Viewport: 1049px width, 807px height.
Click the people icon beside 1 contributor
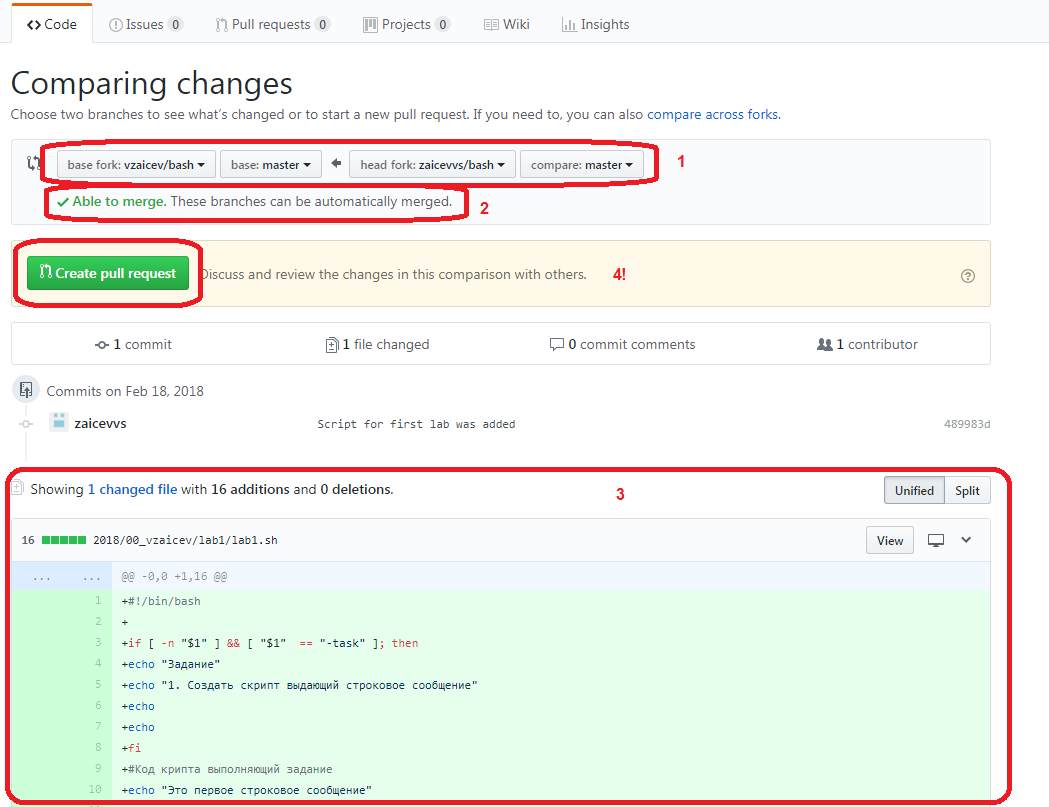[824, 345]
